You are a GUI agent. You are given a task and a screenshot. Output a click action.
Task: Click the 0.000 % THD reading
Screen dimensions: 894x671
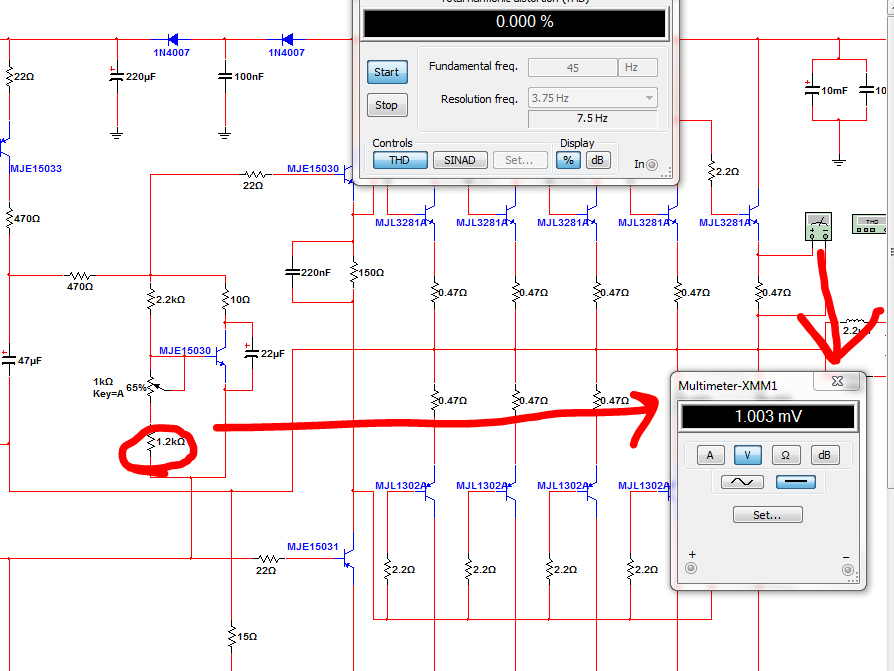pyautogui.click(x=515, y=22)
